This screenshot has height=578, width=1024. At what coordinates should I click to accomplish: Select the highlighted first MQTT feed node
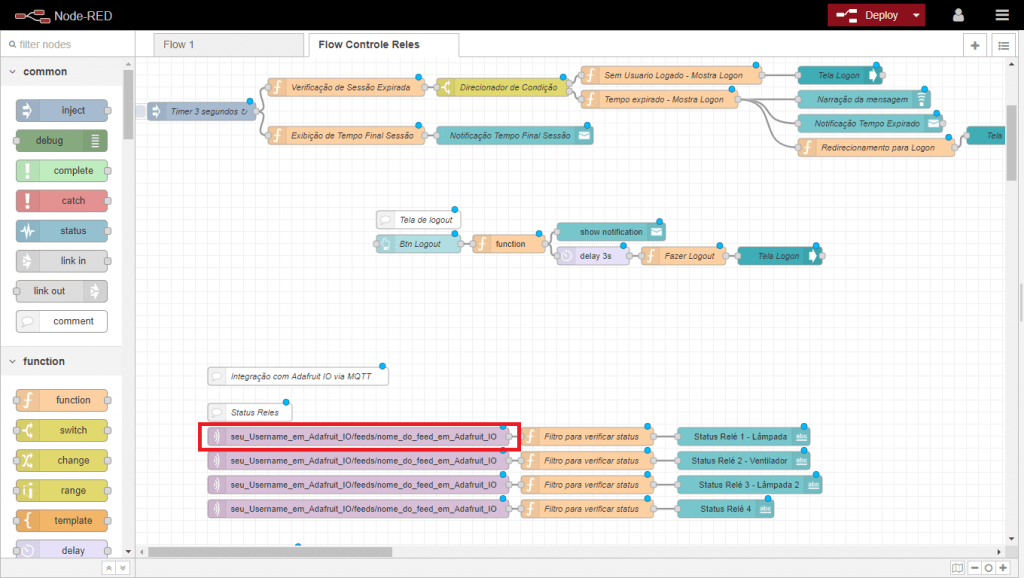pyautogui.click(x=358, y=436)
